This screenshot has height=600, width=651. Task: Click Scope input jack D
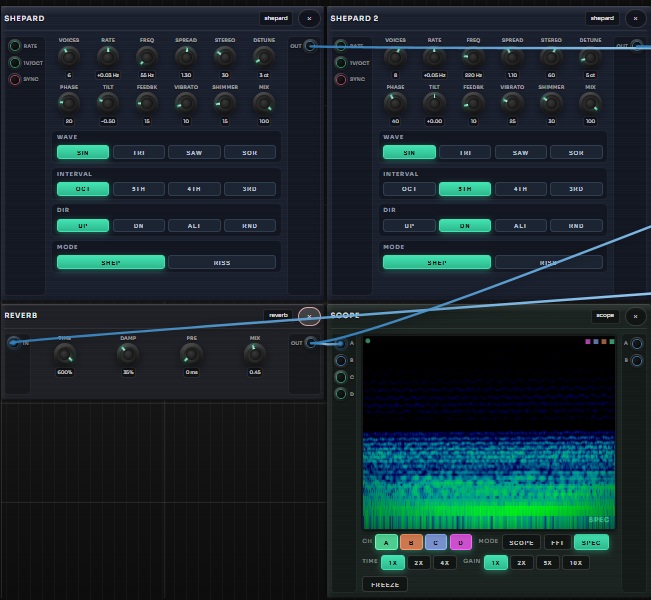340,394
